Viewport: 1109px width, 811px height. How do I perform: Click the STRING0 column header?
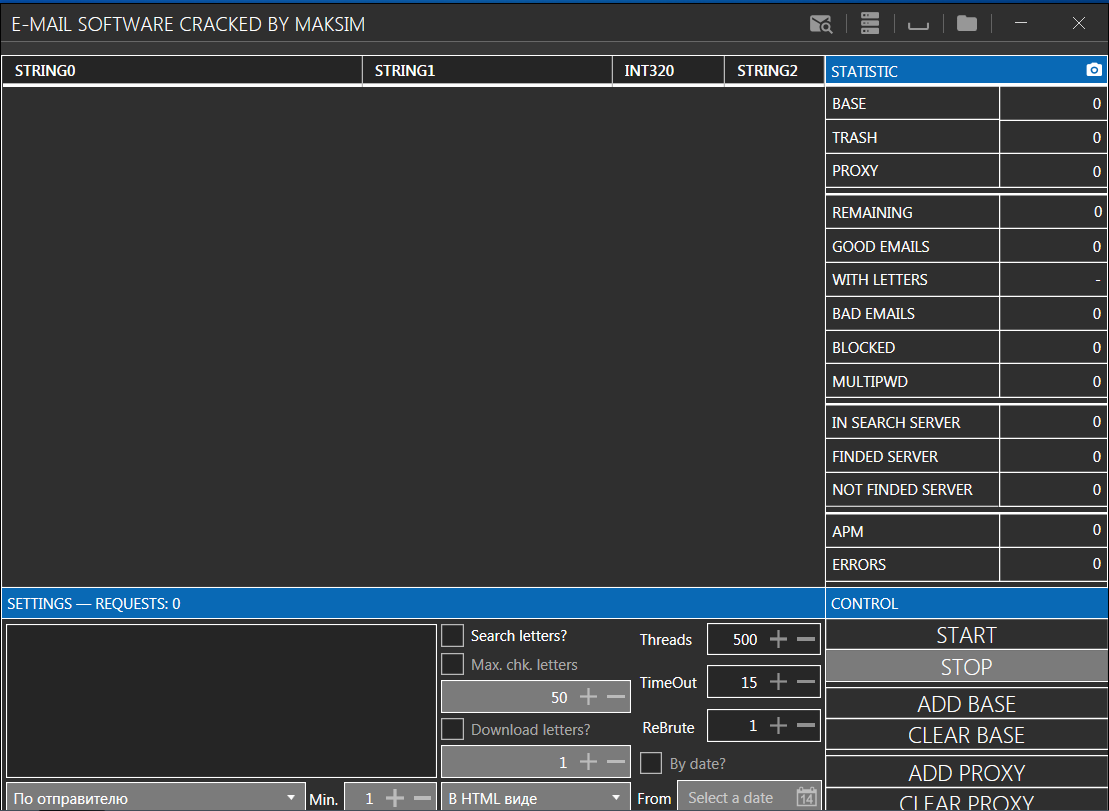point(182,71)
